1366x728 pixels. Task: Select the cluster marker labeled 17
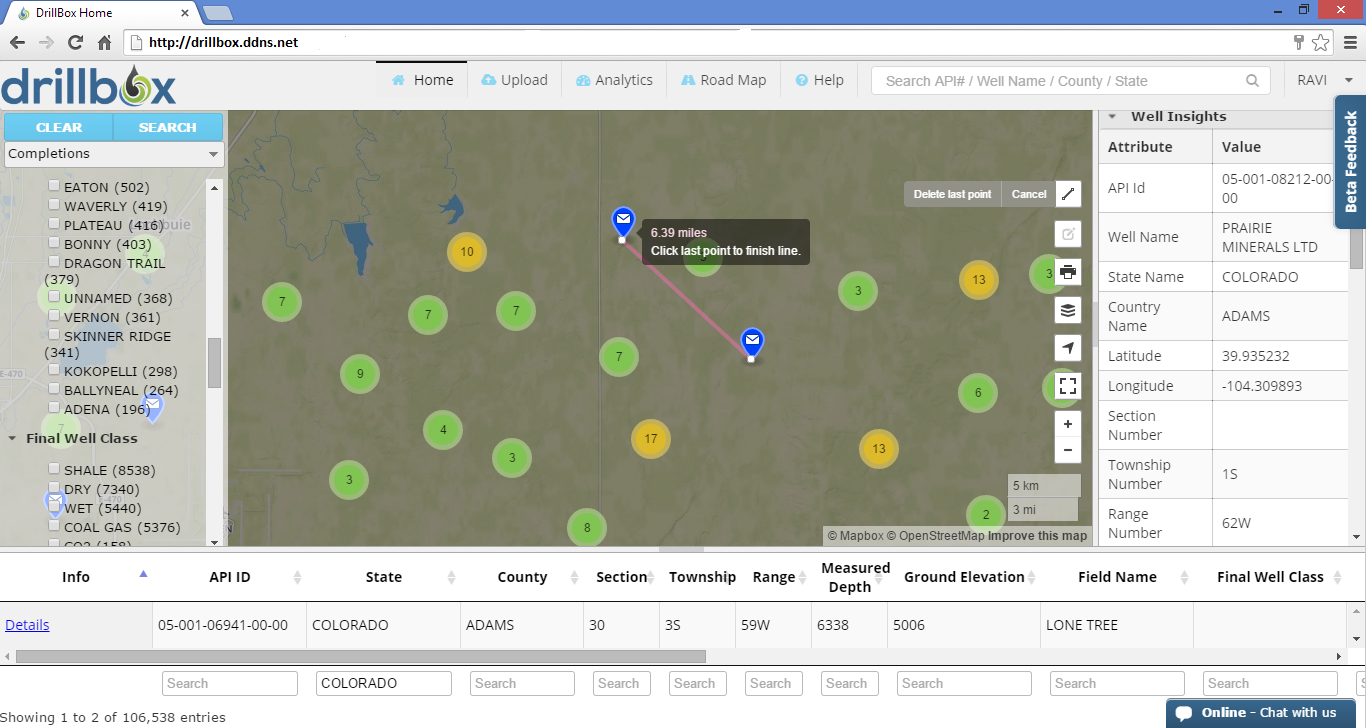pos(651,438)
